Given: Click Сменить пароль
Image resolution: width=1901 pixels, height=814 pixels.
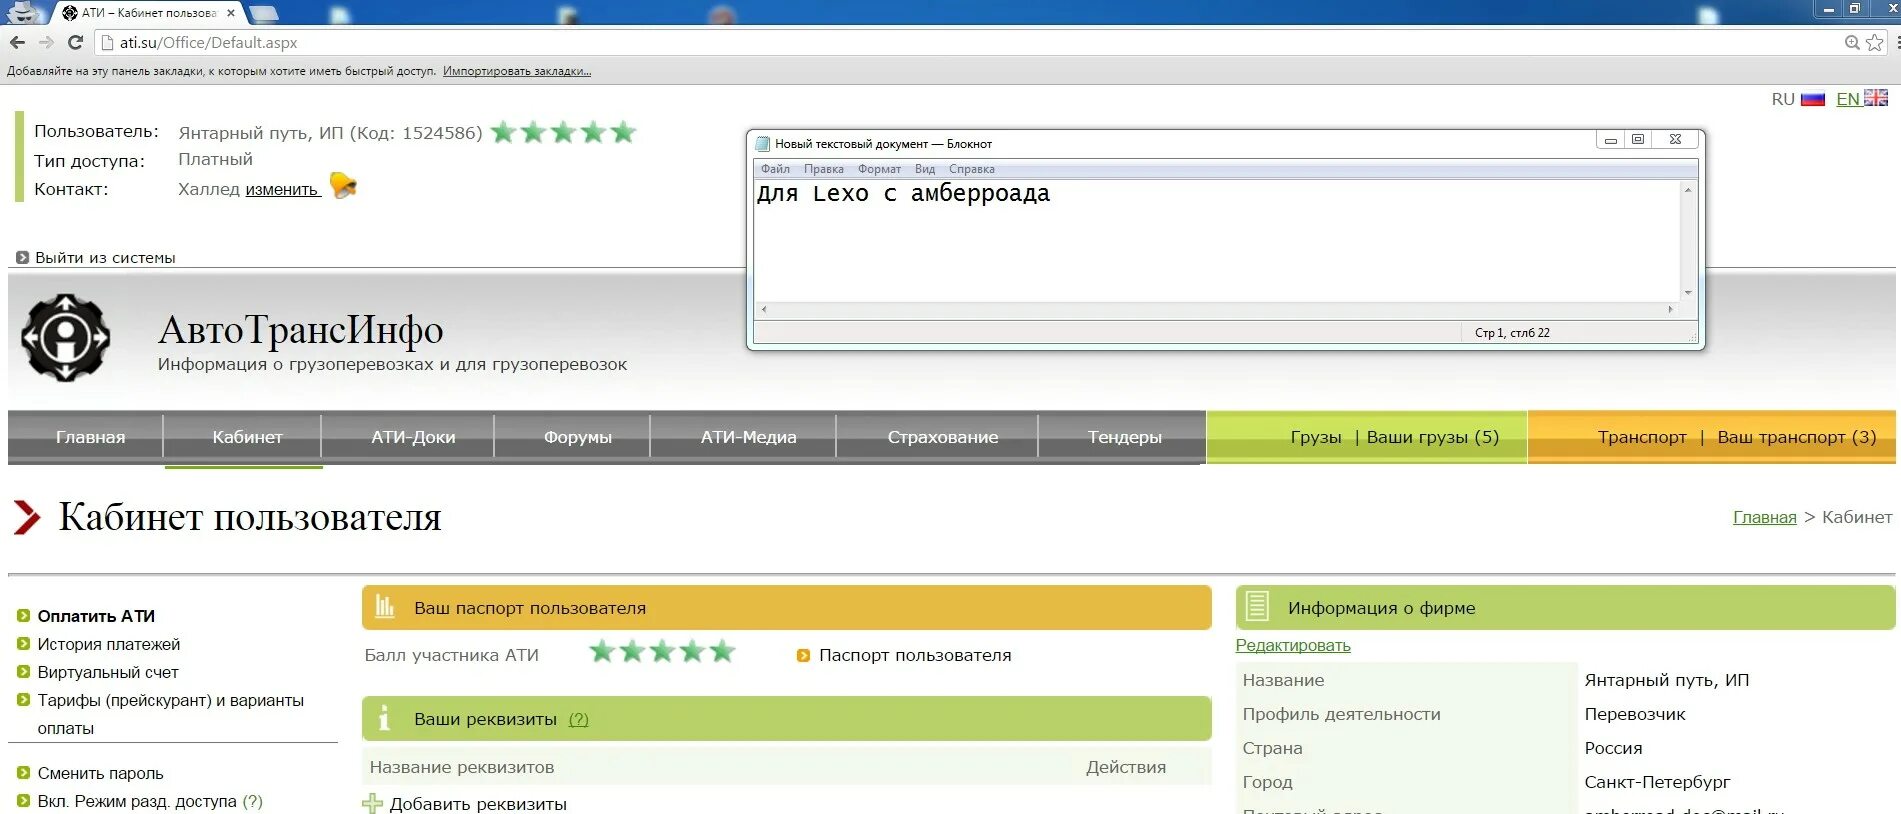Looking at the screenshot, I should point(100,773).
